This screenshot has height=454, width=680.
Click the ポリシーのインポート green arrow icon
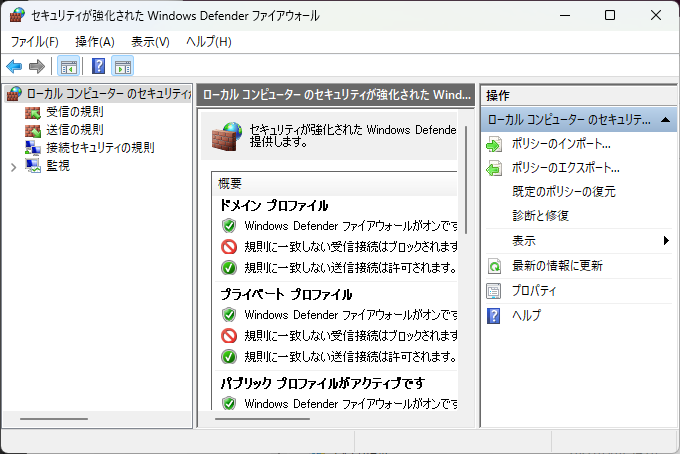click(x=494, y=144)
